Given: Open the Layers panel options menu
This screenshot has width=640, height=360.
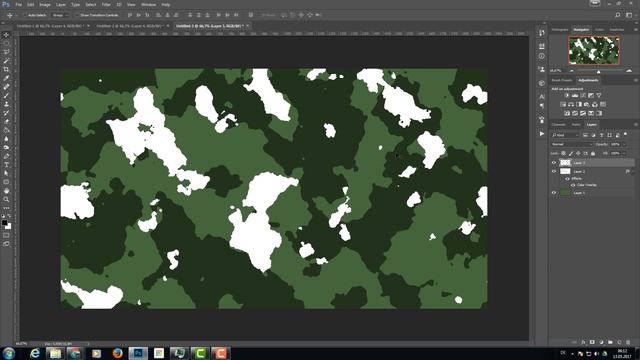Looking at the screenshot, I should [x=636, y=124].
